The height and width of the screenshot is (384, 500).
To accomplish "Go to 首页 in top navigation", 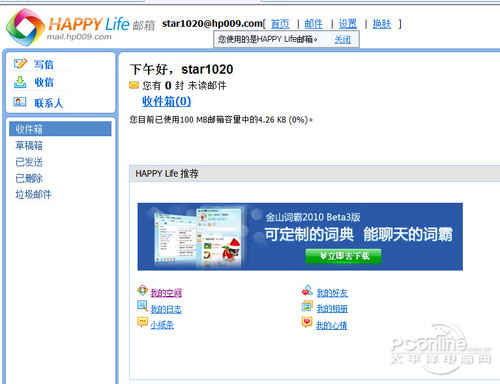I will [280, 24].
